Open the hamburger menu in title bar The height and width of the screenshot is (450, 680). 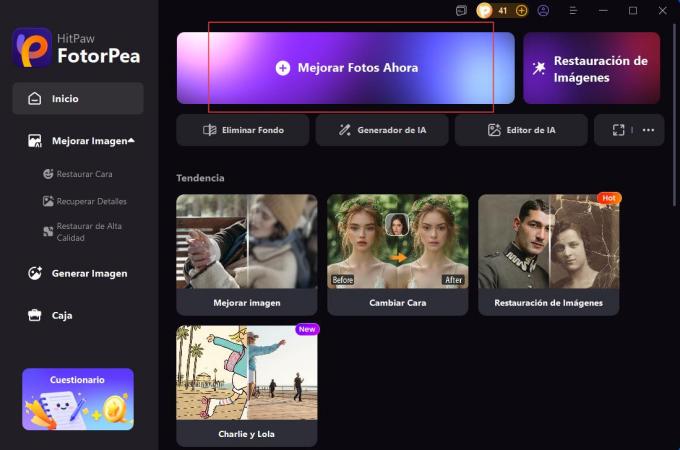[x=574, y=10]
